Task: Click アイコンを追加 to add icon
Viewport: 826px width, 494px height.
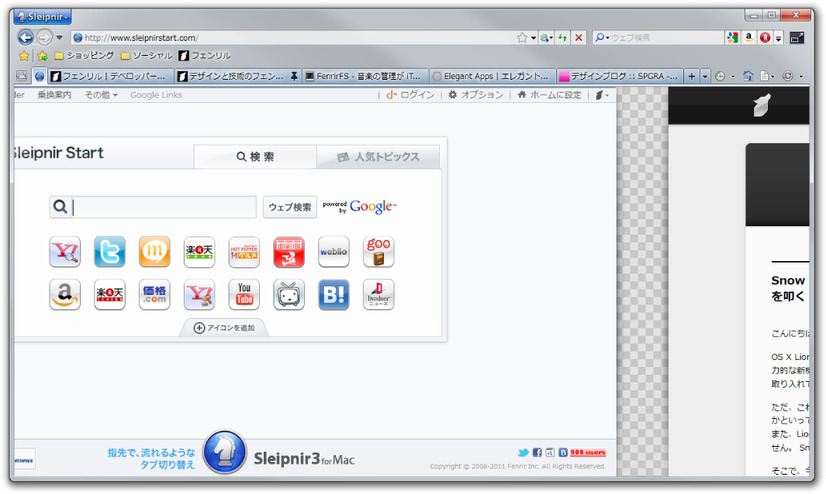Action: 224,328
